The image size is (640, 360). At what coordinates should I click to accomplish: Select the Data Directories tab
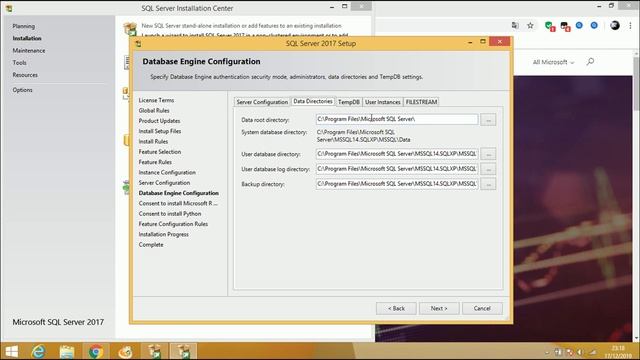click(x=313, y=101)
